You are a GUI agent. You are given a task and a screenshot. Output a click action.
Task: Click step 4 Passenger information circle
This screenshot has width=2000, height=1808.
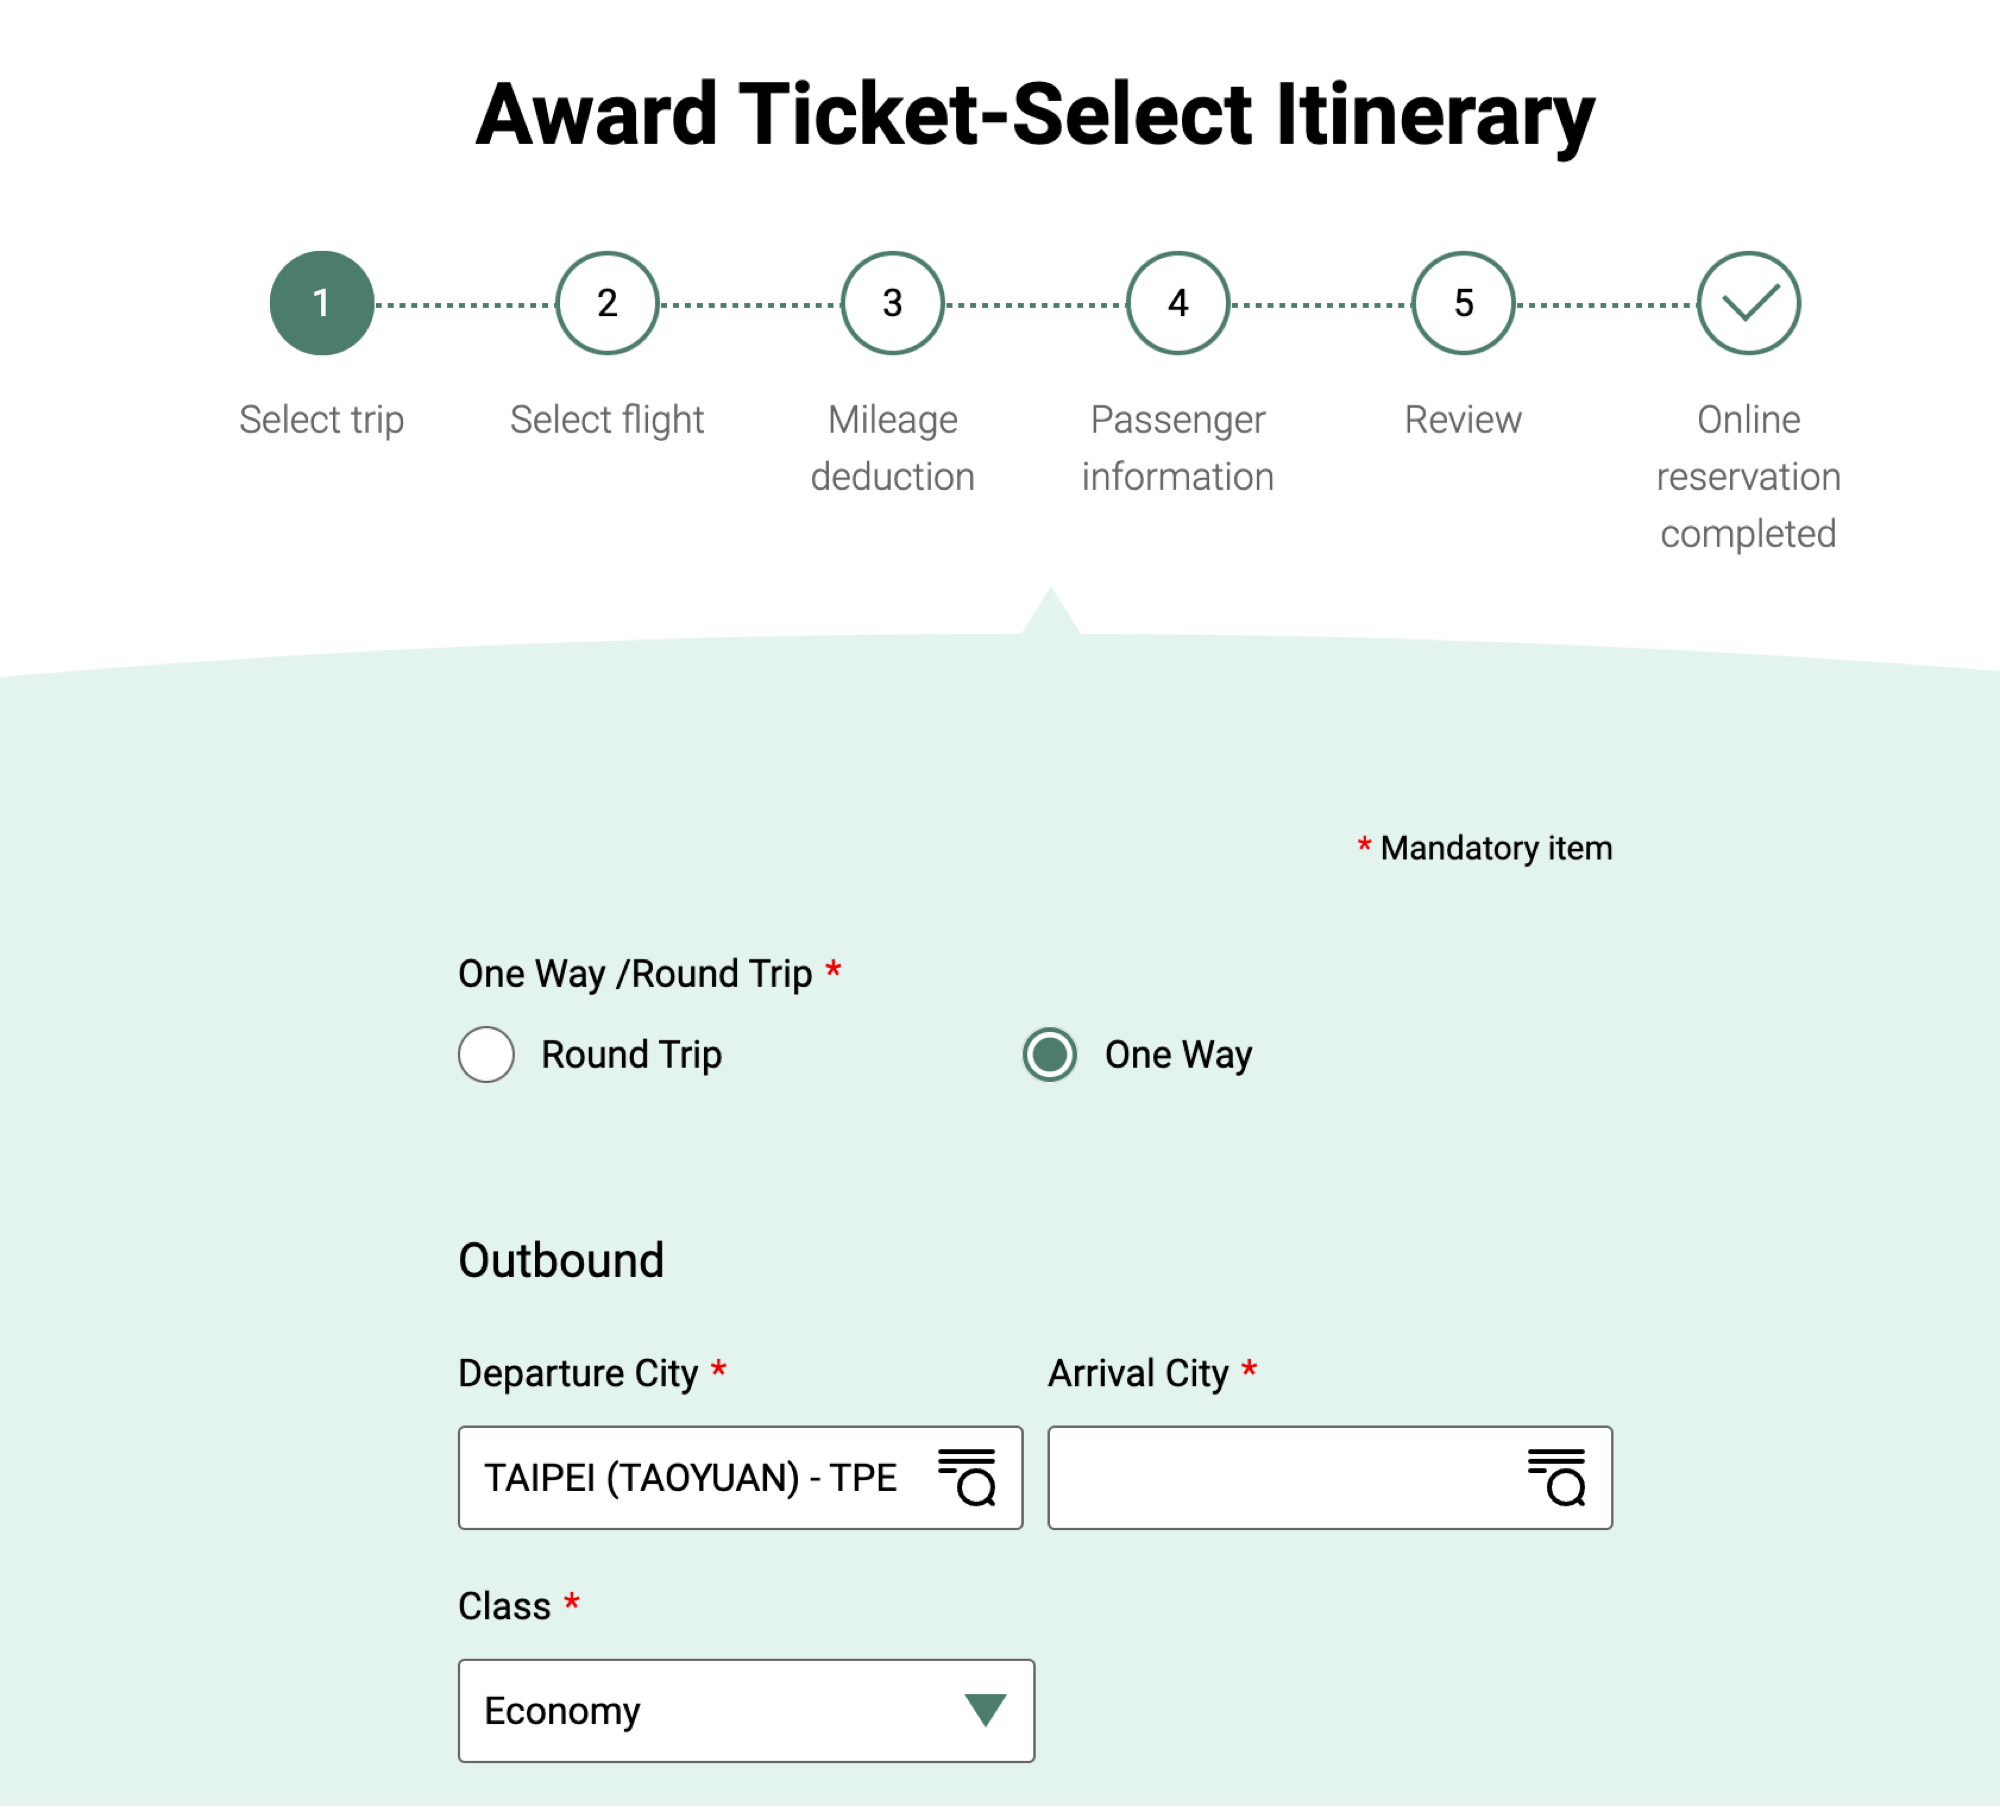[1177, 303]
